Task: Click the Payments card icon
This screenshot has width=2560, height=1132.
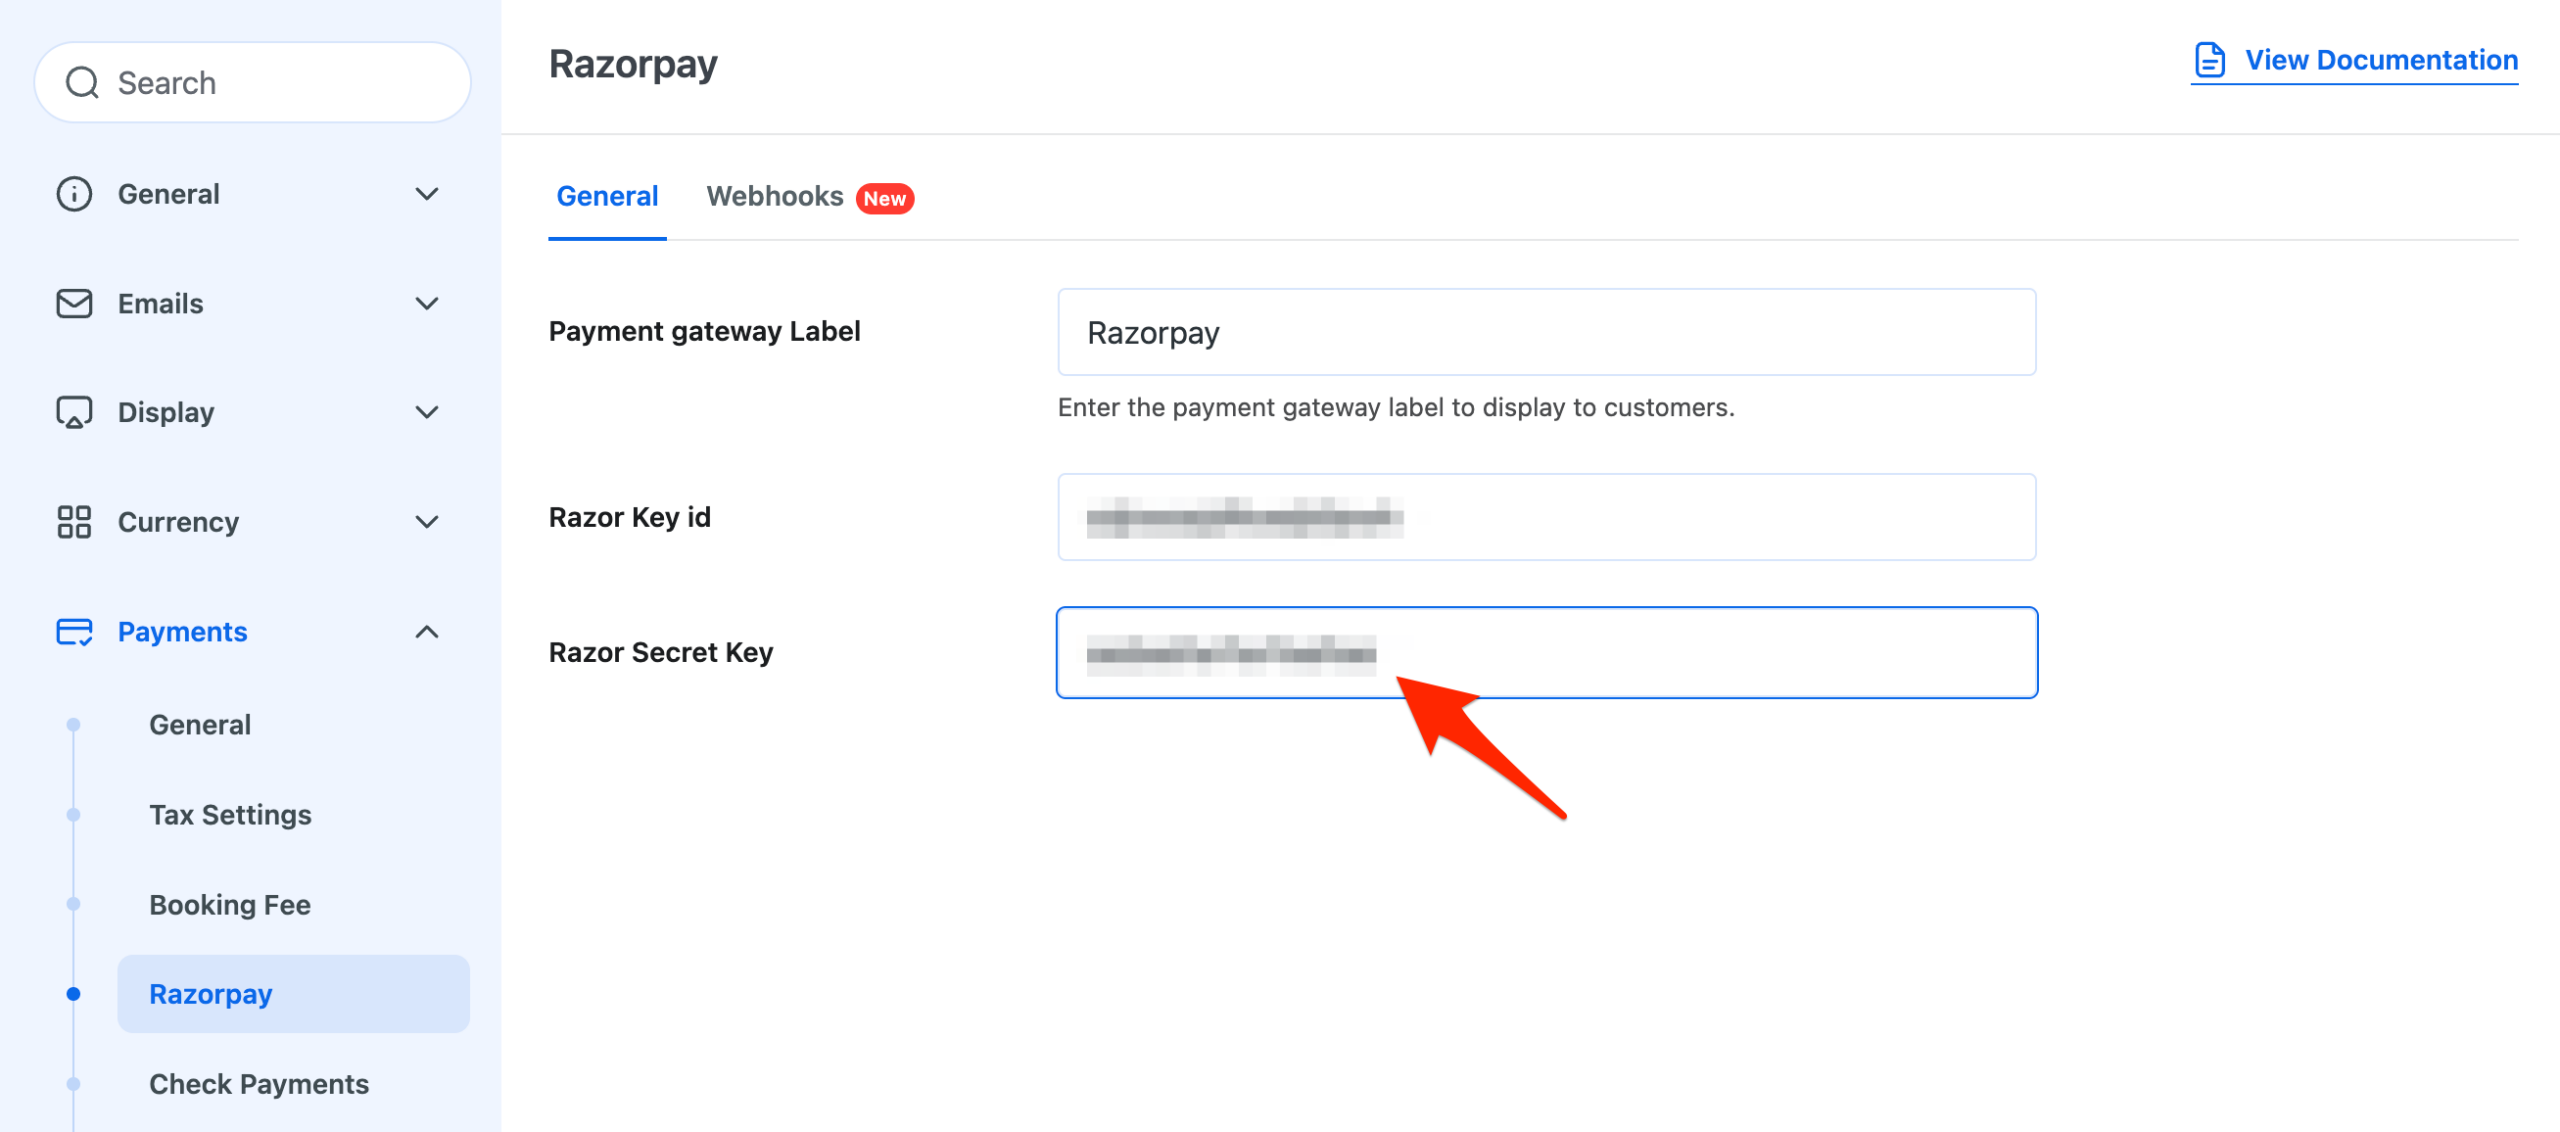Action: click(x=74, y=631)
